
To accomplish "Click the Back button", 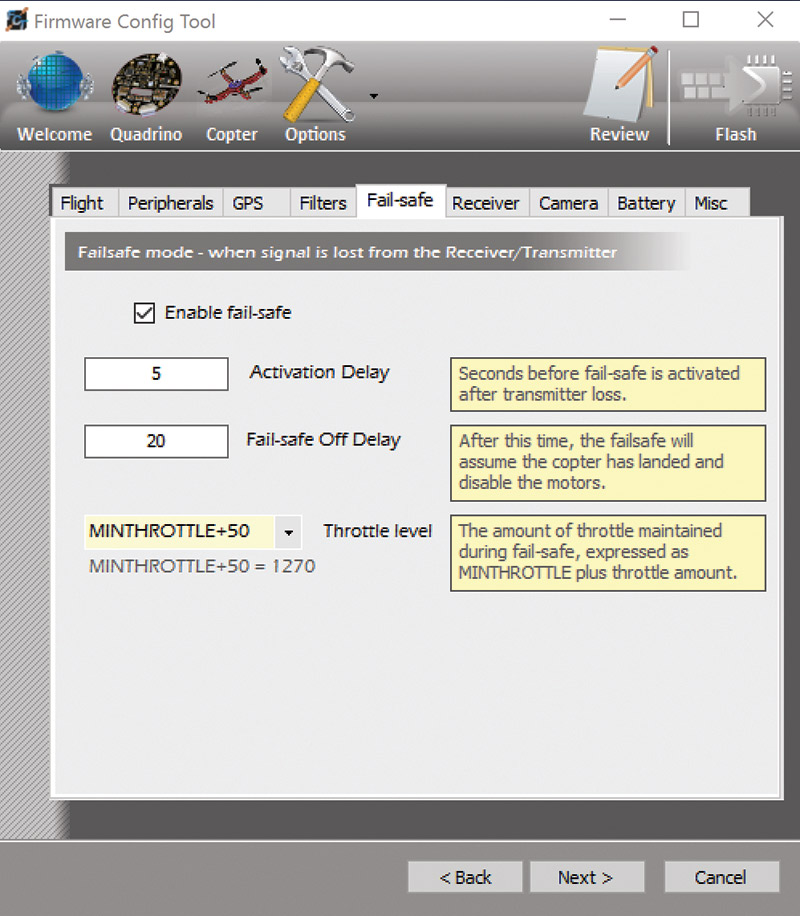I will coord(465,877).
